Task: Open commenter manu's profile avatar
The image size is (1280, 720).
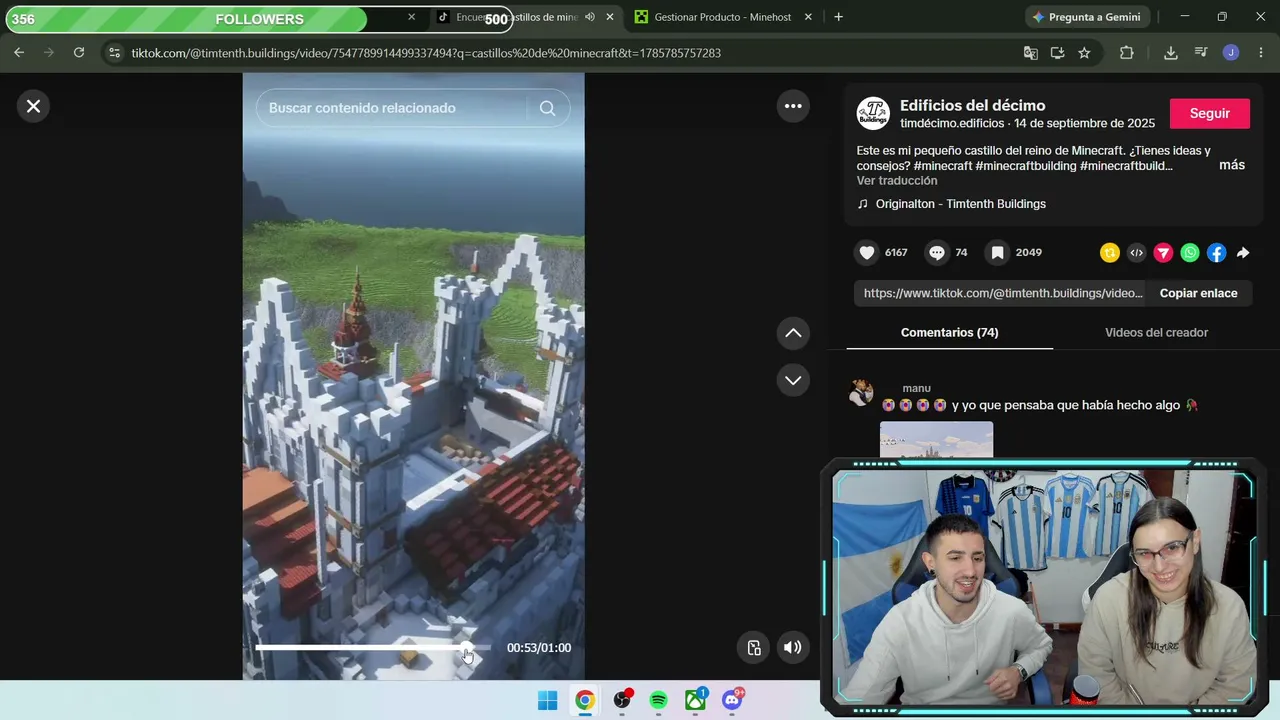Action: 861,393
